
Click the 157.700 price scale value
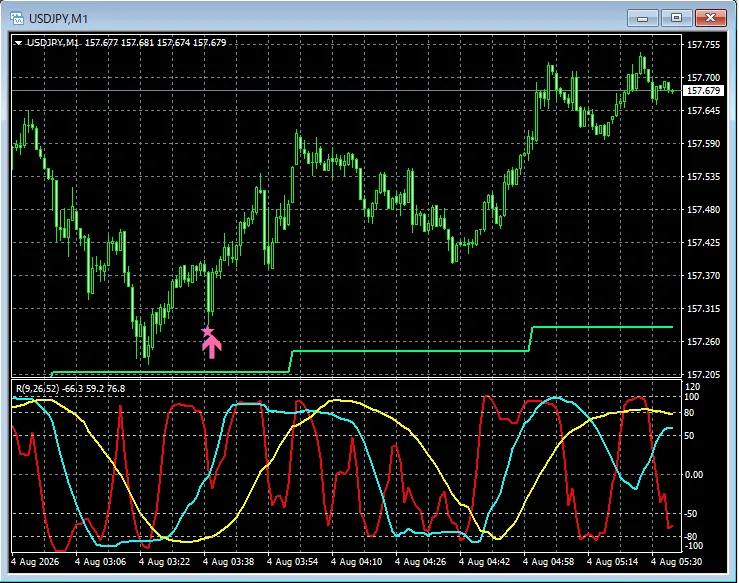(704, 78)
